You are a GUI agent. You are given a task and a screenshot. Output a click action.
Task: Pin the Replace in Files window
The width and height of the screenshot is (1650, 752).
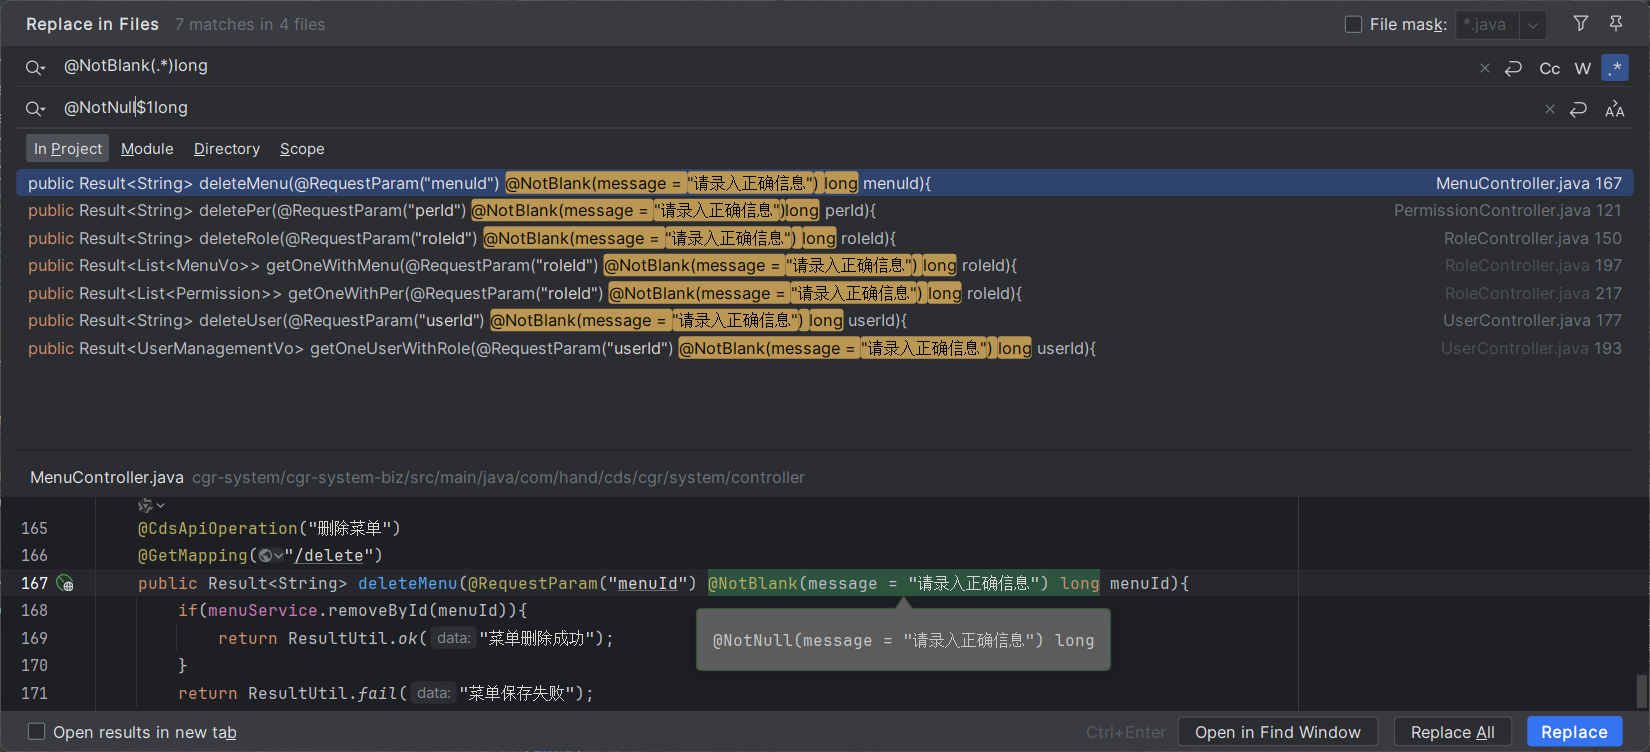coord(1616,23)
